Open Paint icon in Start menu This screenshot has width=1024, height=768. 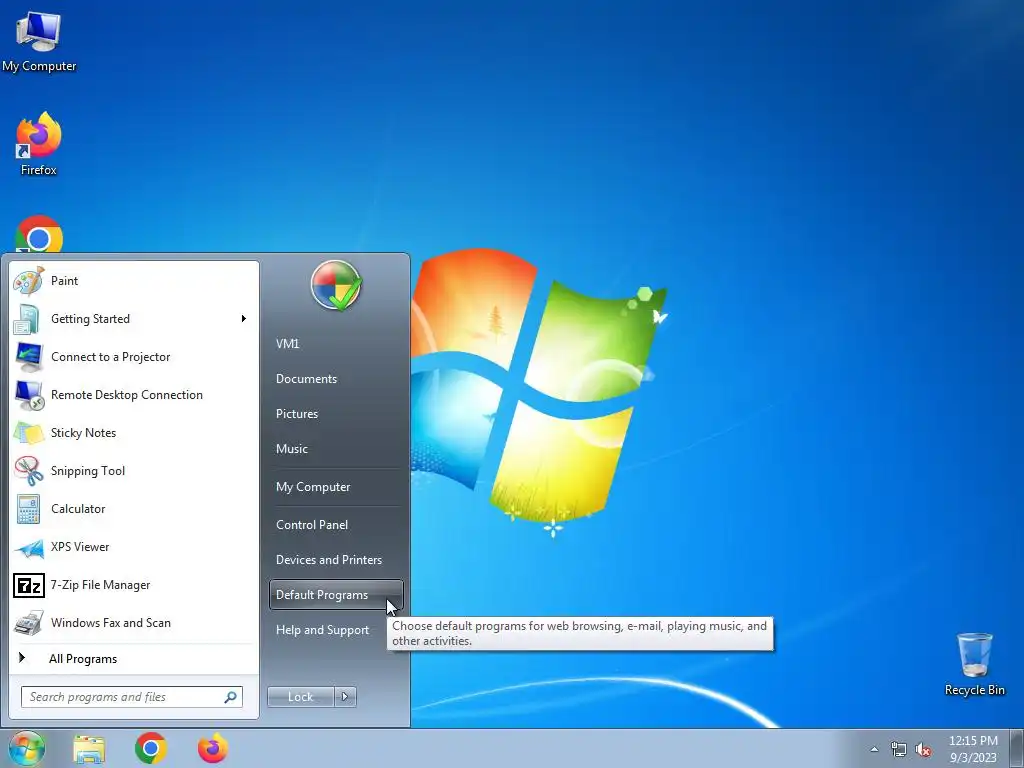[x=29, y=281]
